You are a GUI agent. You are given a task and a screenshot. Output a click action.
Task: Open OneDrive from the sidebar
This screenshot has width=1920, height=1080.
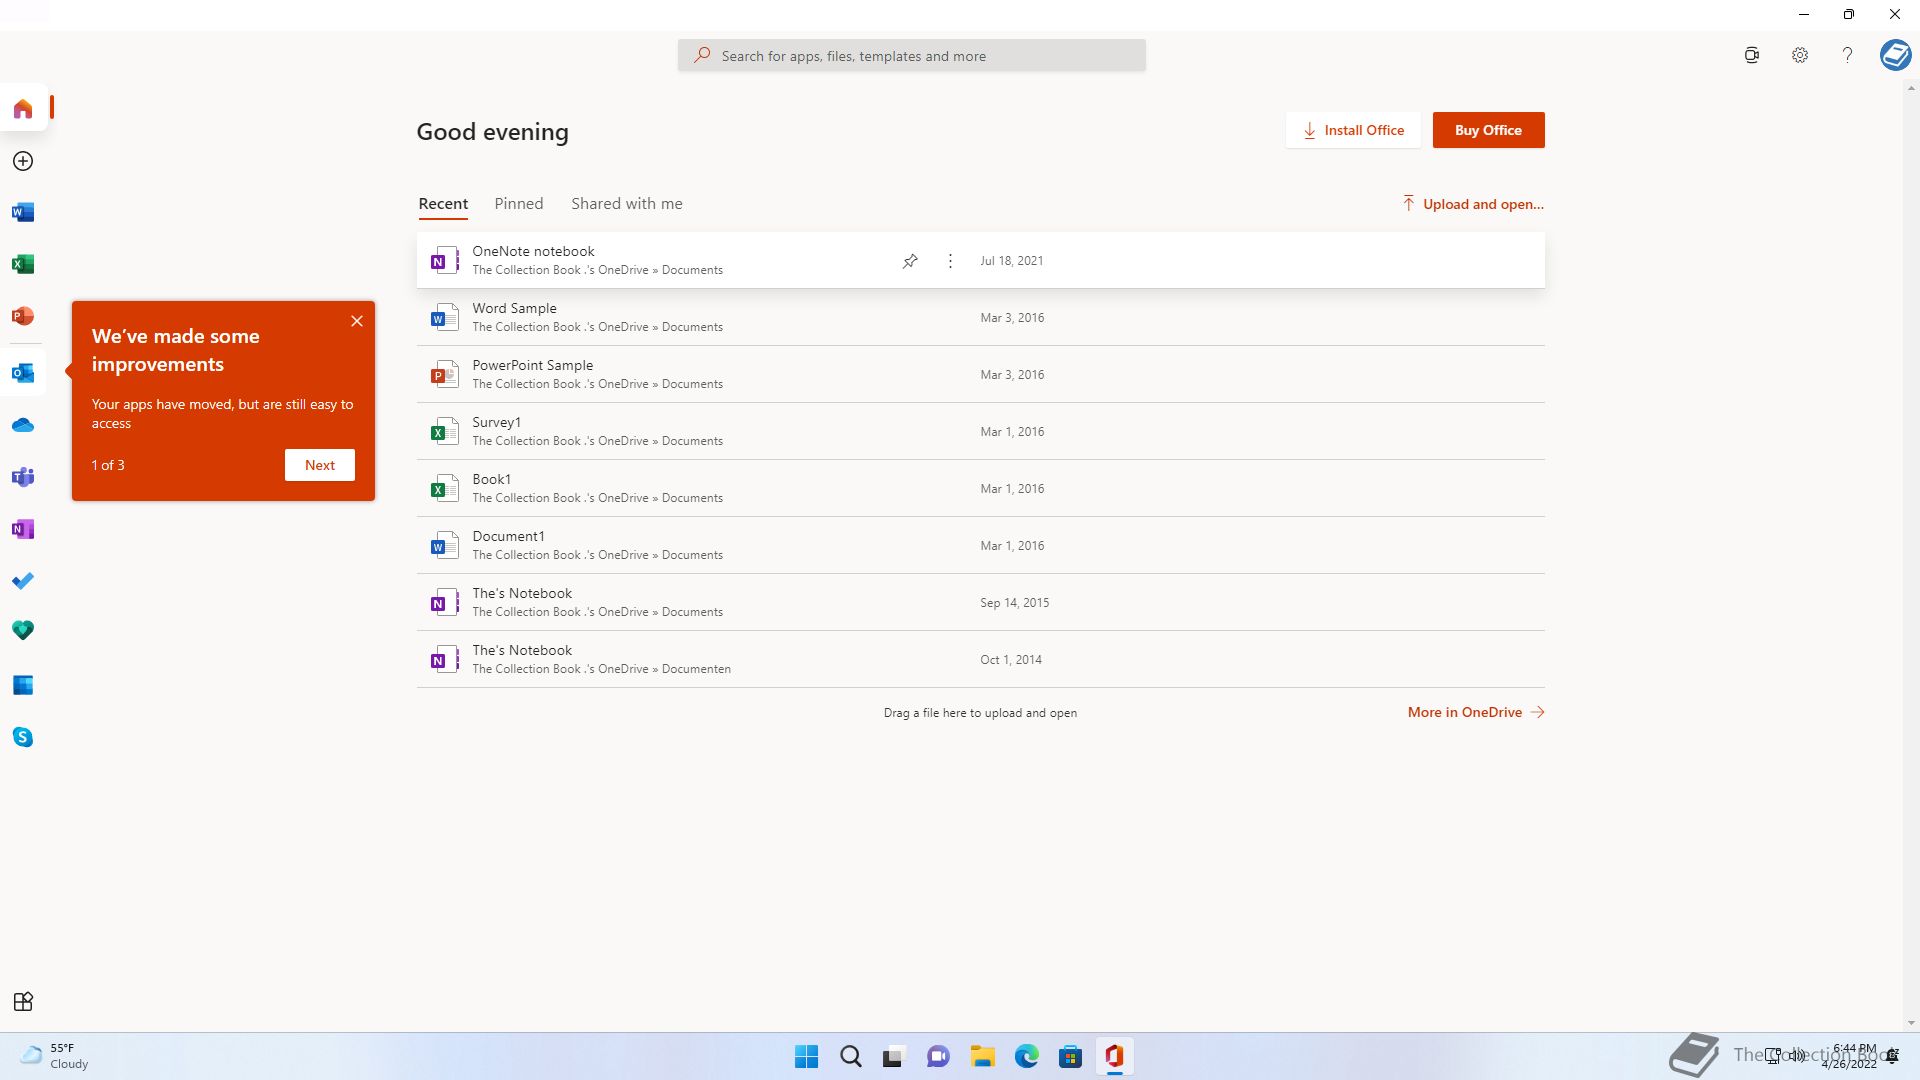[x=23, y=425]
